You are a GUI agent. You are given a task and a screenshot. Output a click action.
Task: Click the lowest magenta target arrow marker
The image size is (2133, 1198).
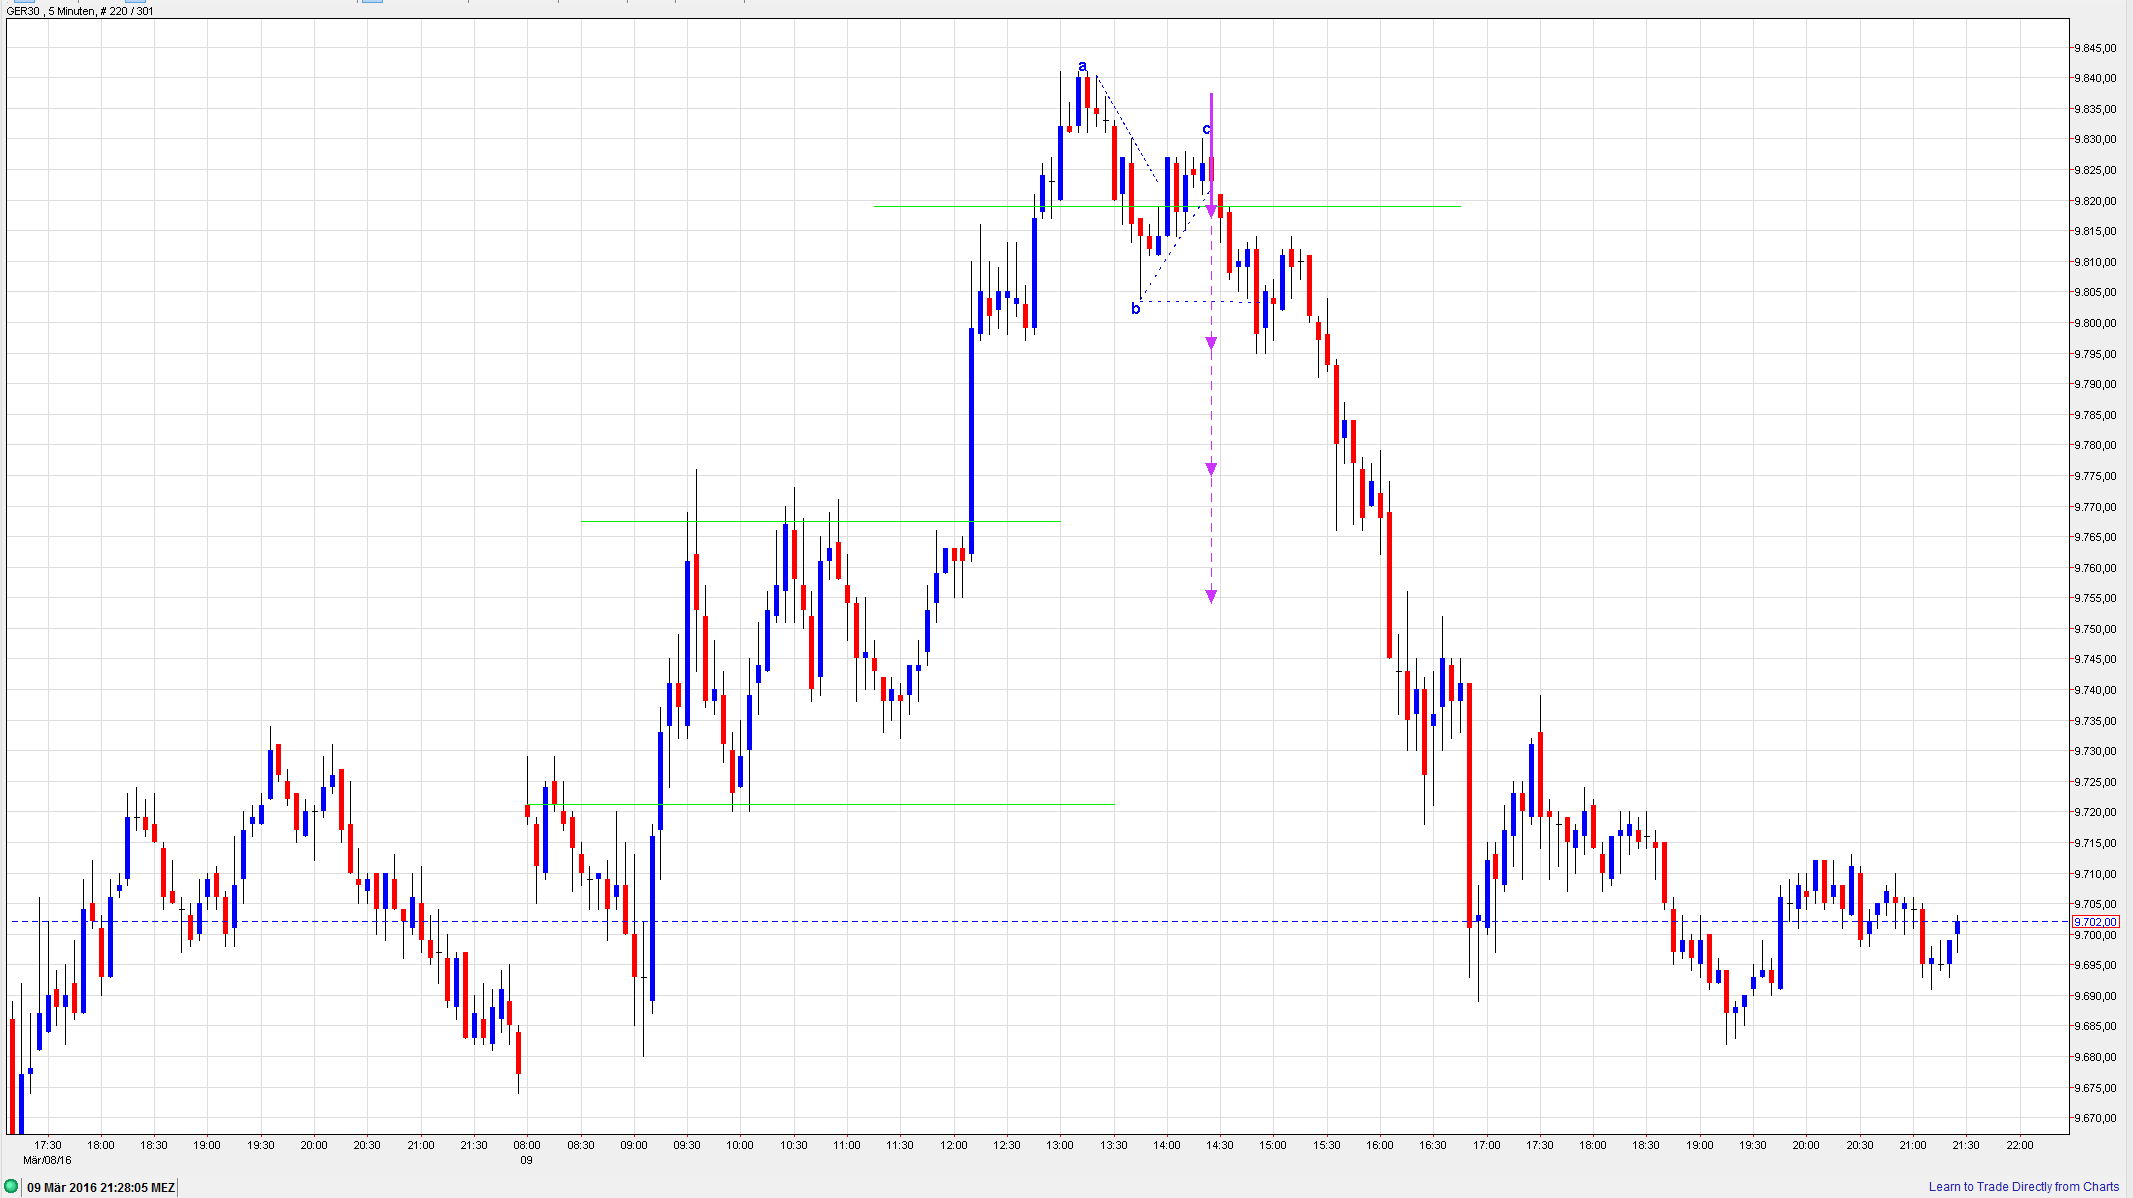[1211, 596]
